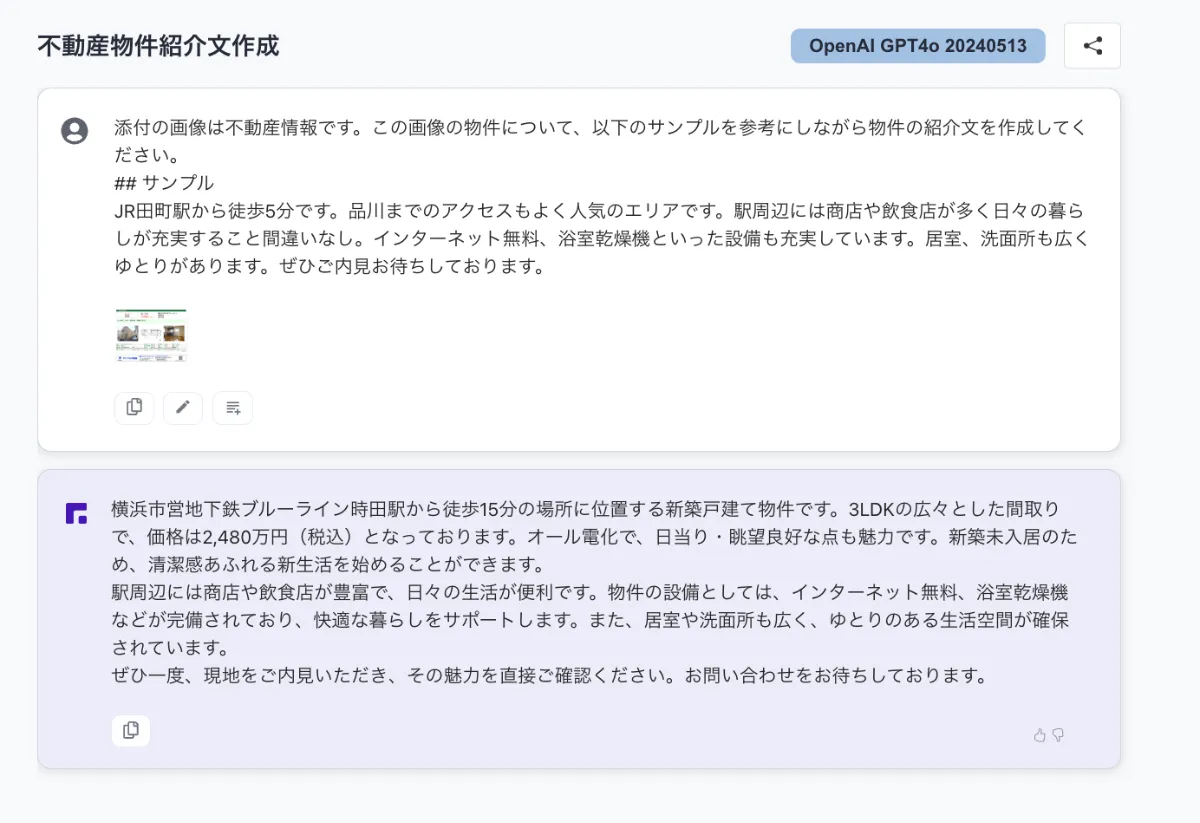This screenshot has width=1200, height=823.
Task: Click the user avatar icon
Action: [75, 131]
